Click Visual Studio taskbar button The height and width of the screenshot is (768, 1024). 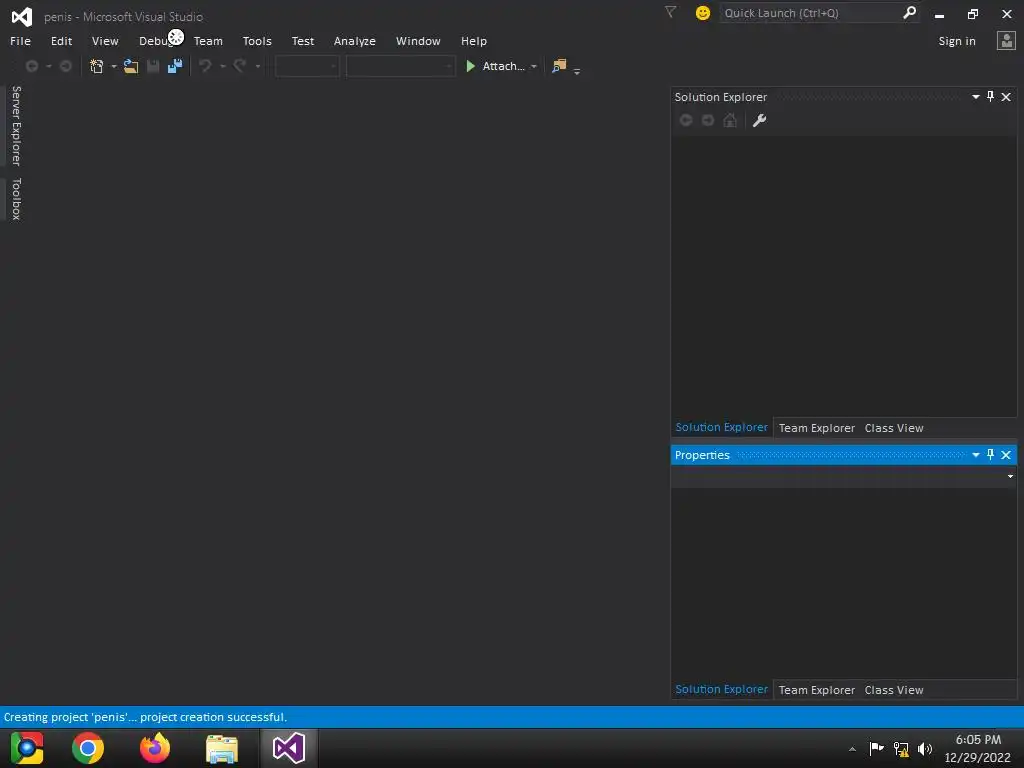(x=289, y=748)
